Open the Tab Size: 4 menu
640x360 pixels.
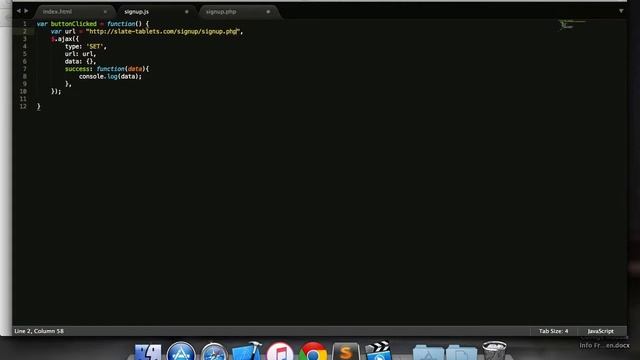[553, 331]
